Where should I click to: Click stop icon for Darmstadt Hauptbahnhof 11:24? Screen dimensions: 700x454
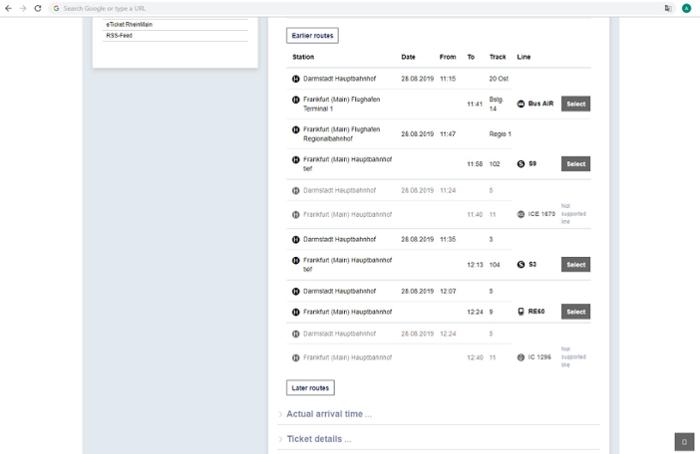296,191
